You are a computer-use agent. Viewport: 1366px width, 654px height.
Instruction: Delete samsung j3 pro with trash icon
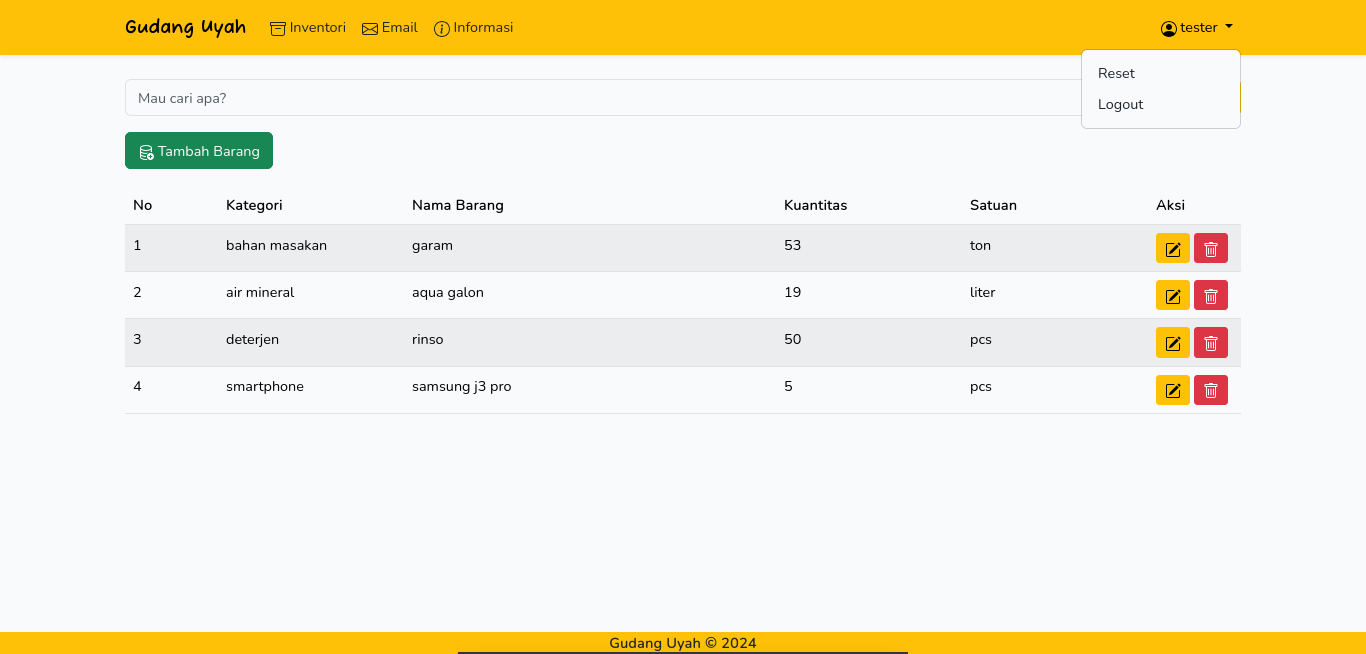point(1210,390)
